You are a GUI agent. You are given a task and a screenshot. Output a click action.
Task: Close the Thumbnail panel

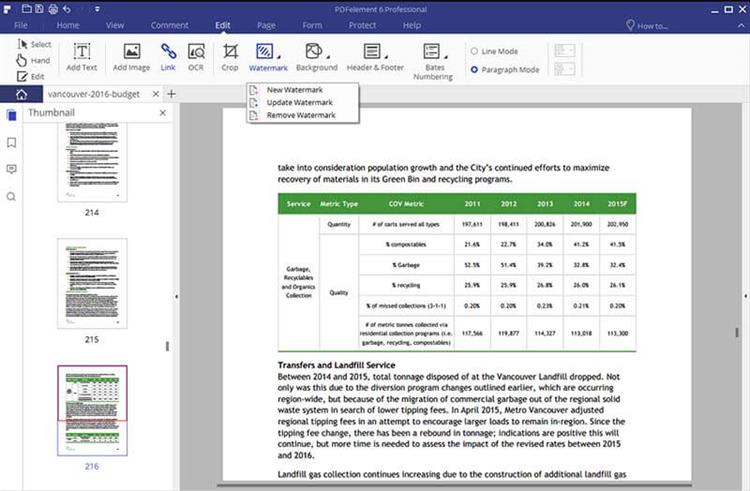pos(163,113)
